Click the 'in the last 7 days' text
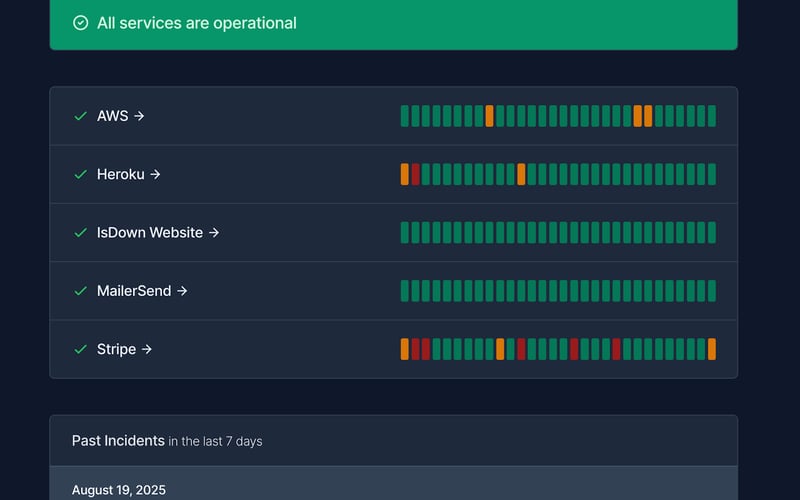Viewport: 800px width, 500px height. tap(215, 441)
